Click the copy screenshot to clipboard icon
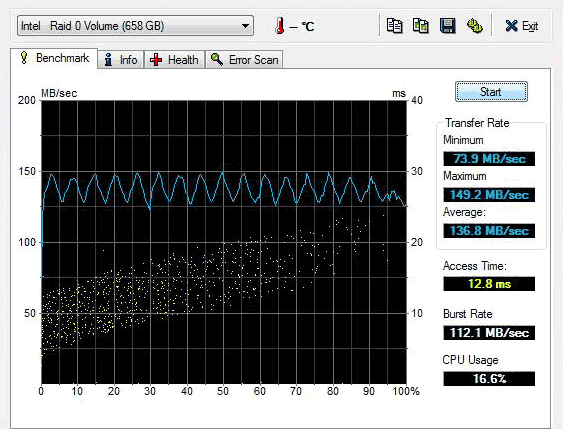563x429 pixels. [421, 26]
